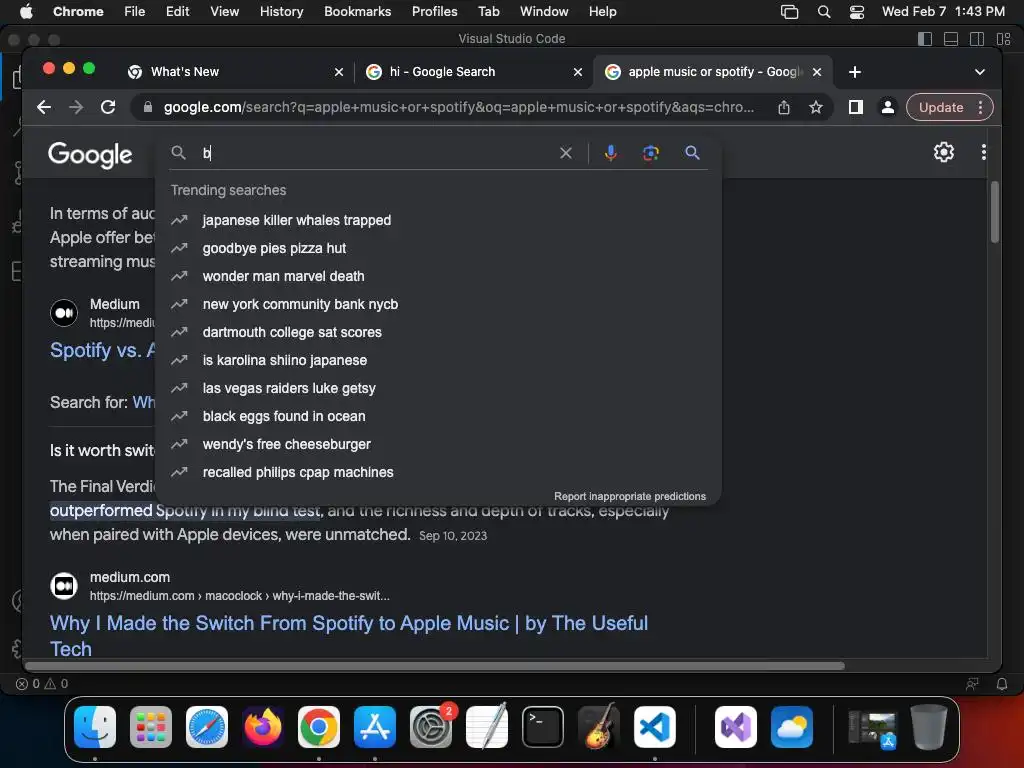This screenshot has height=768, width=1024.
Task: Pick suggestion wendy's free cheeseburger
Action: (438, 445)
